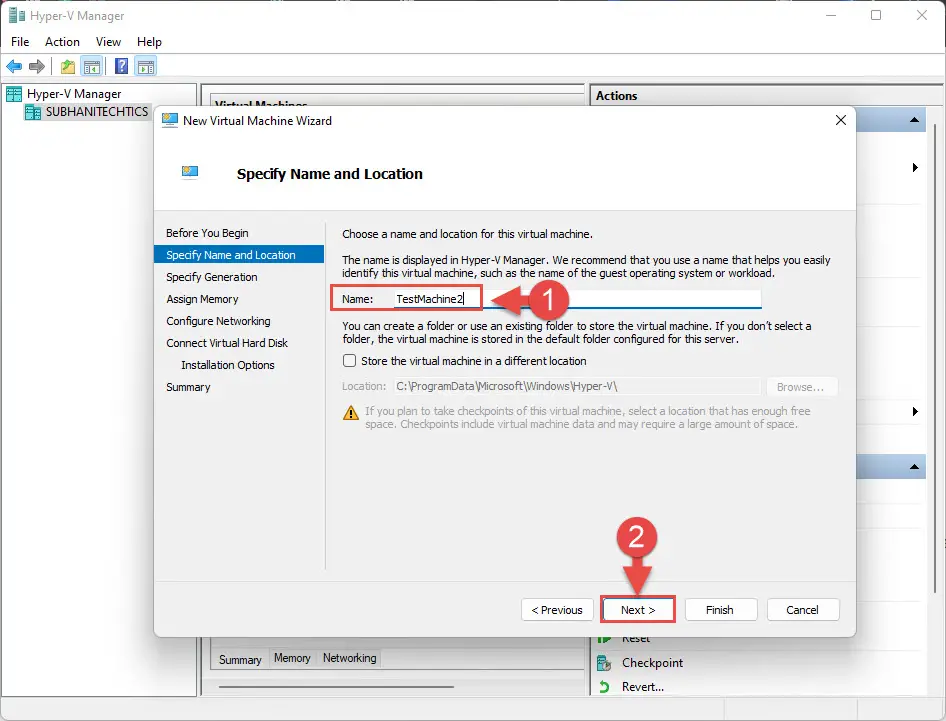Click the wizard title bar icon
The image size is (946, 721).
point(170,120)
